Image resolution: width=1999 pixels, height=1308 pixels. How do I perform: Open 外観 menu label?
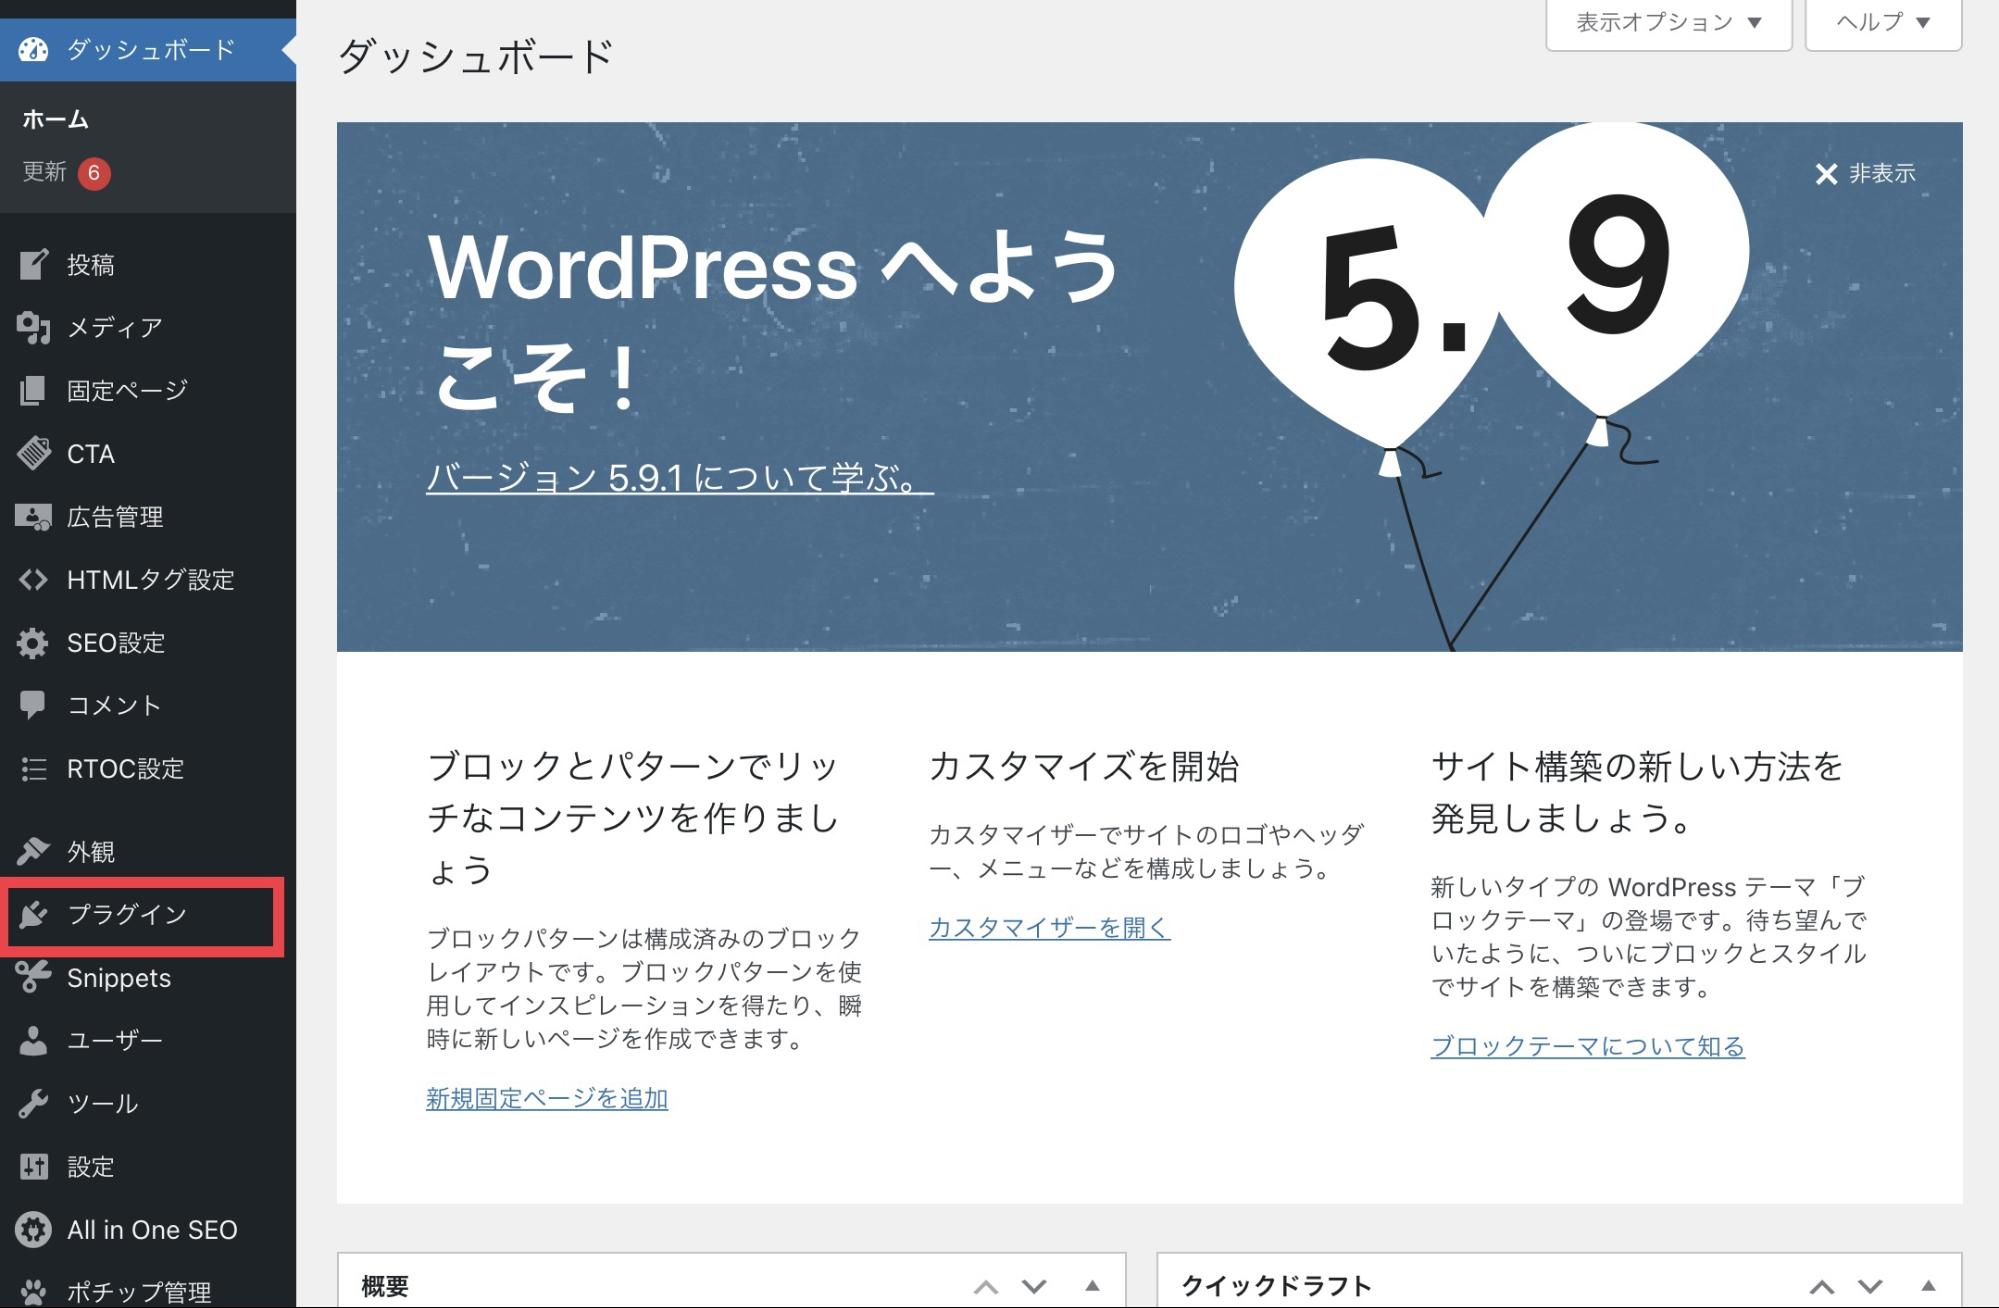click(91, 851)
